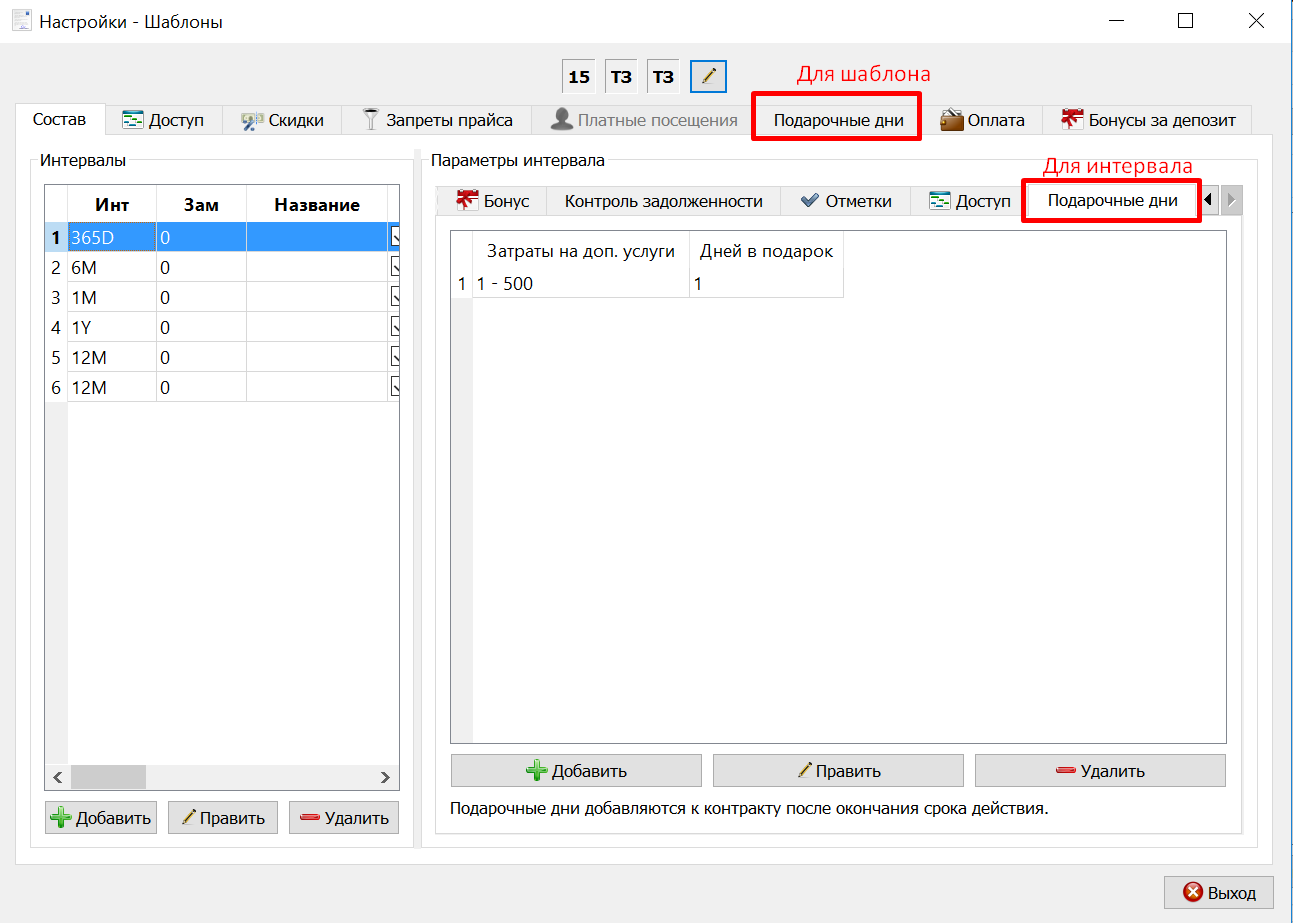Open the Оплата tab

coord(982,120)
